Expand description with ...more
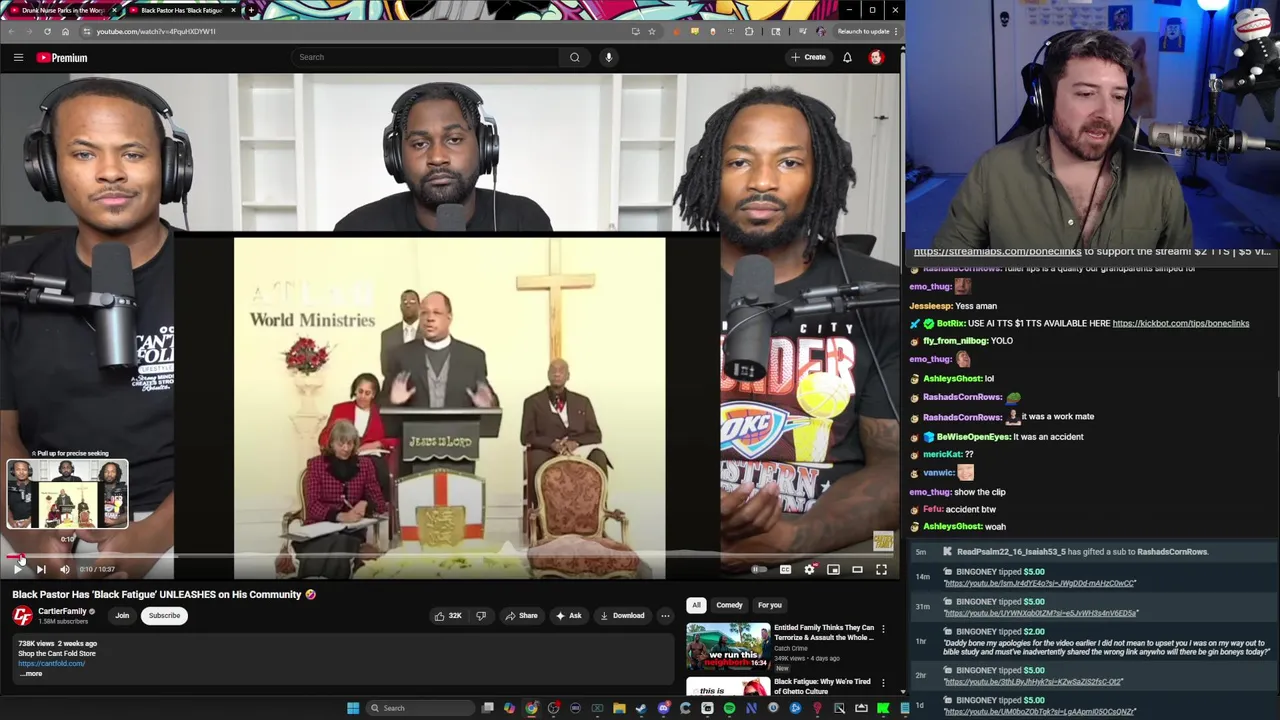 pyautogui.click(x=31, y=673)
